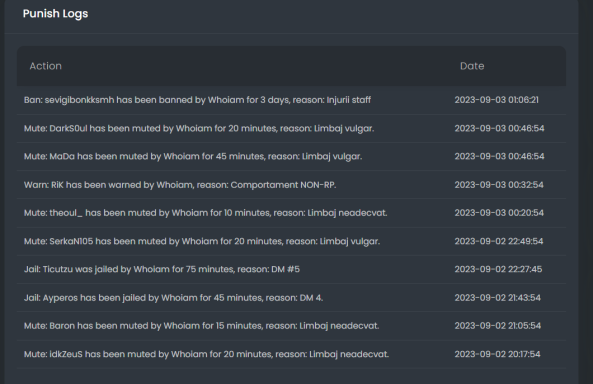Select the DarkS0ul mute log row

tap(291, 128)
